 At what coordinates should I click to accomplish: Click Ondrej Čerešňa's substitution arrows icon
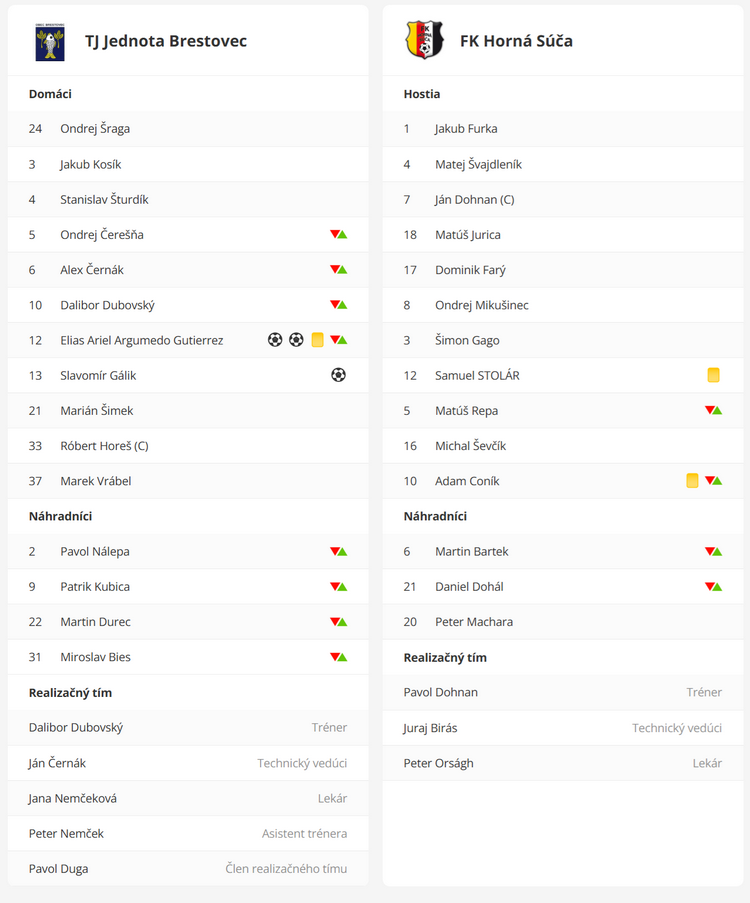coord(338,235)
